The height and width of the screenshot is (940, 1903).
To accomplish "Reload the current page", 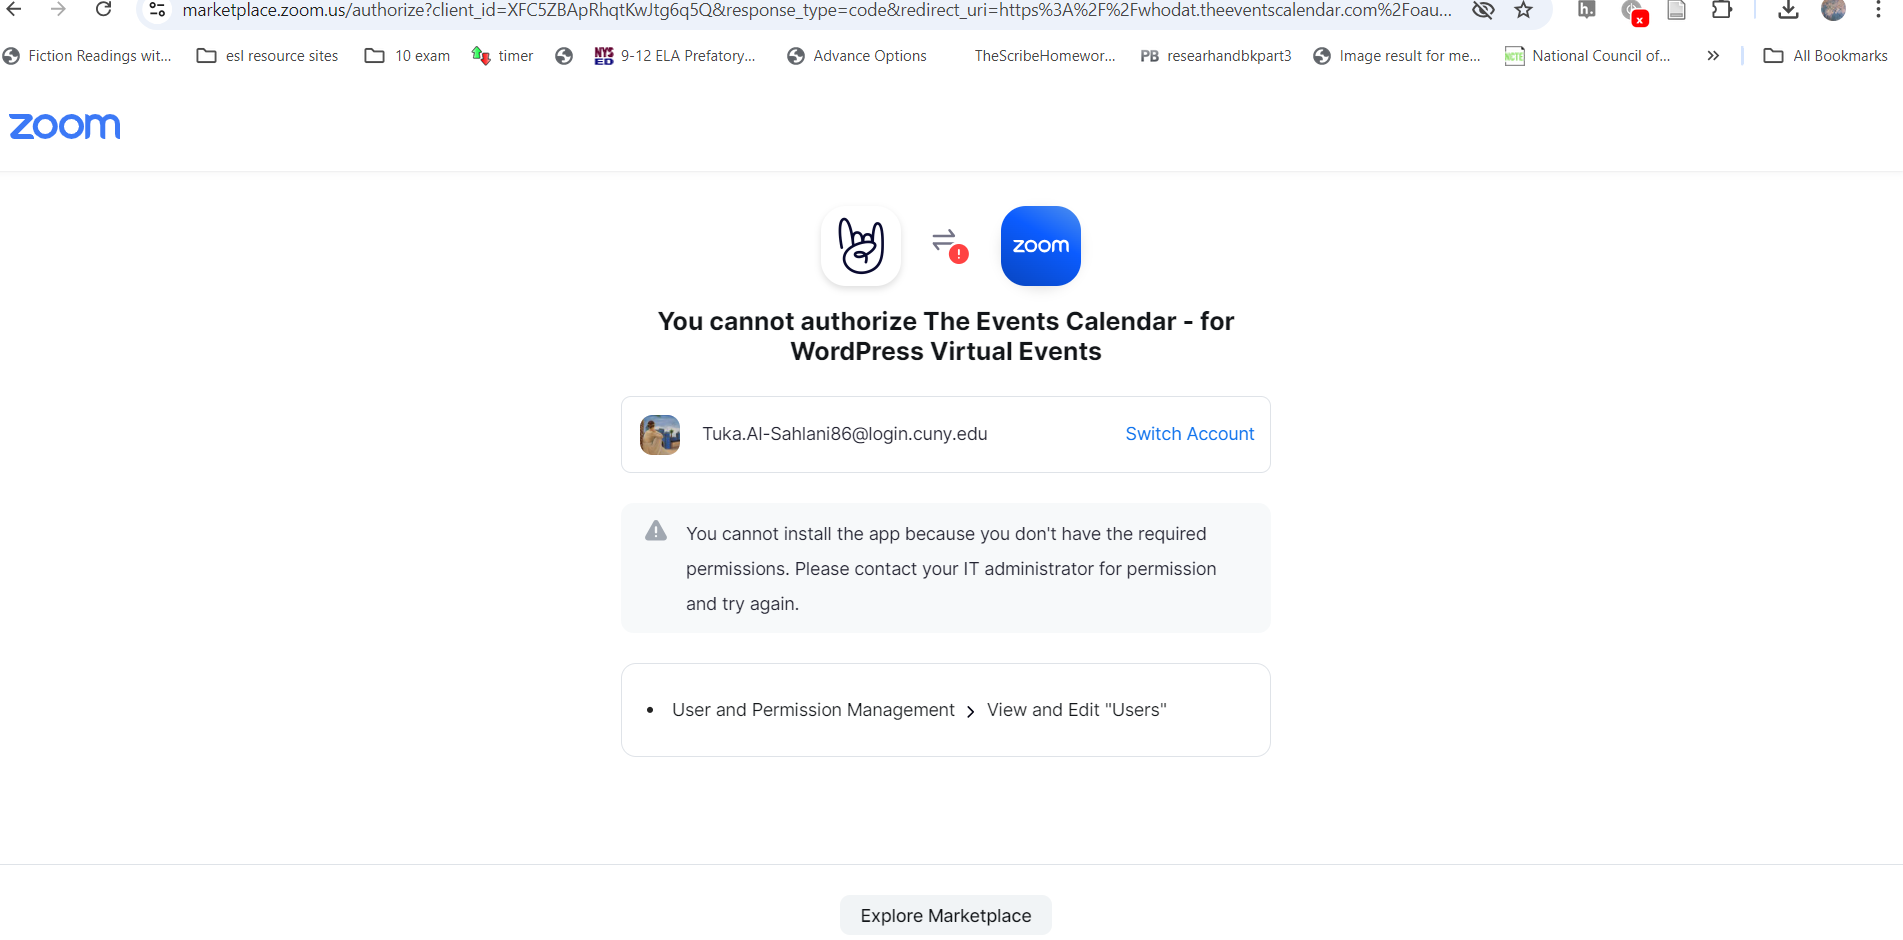I will pos(103,10).
